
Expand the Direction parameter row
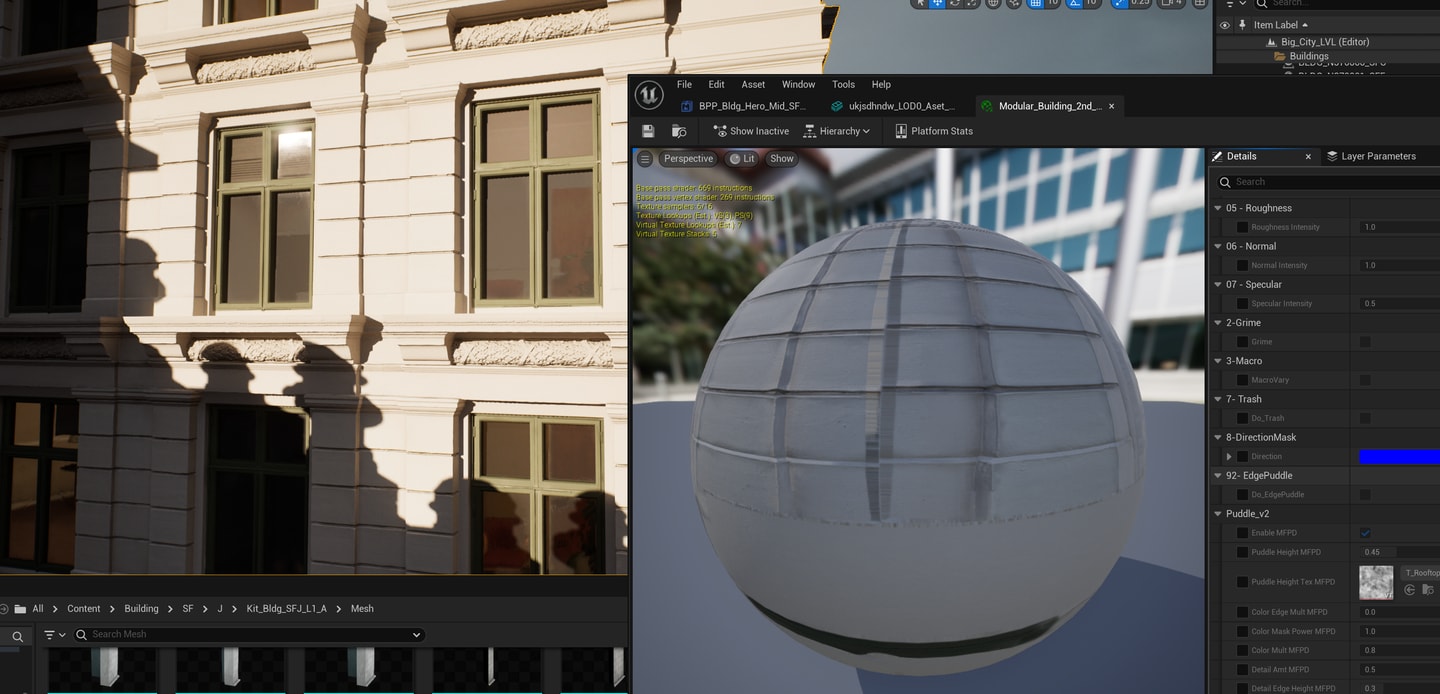[1229, 456]
